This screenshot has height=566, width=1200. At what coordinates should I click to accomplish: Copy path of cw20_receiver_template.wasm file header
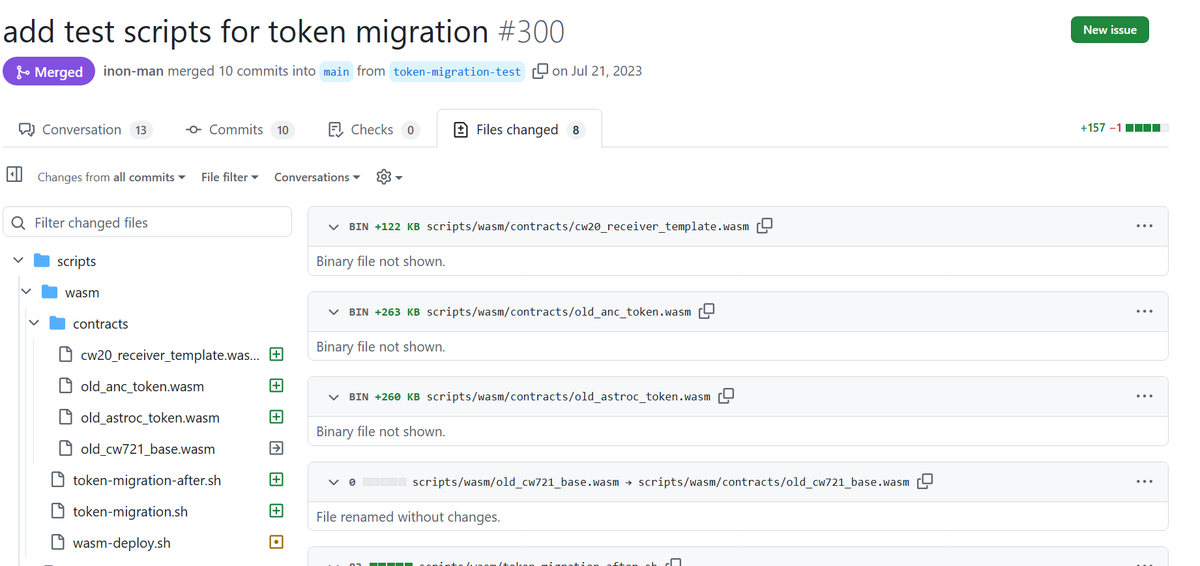[x=765, y=226]
